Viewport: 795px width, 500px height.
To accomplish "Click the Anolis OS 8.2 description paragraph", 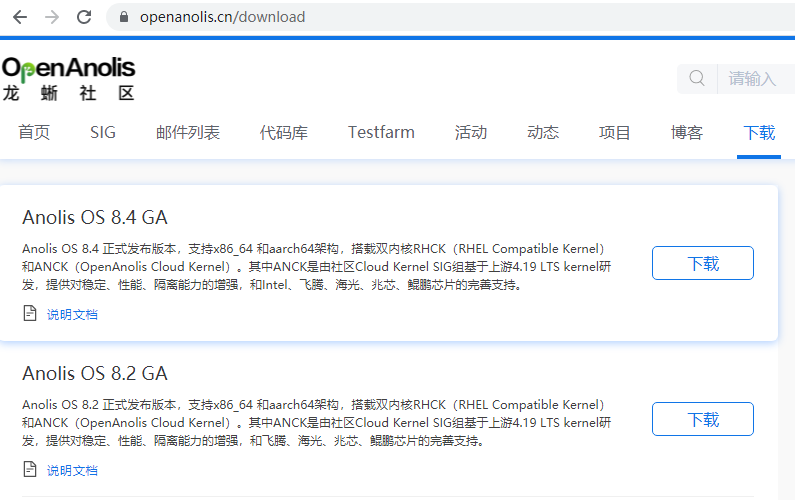I will tap(317, 423).
